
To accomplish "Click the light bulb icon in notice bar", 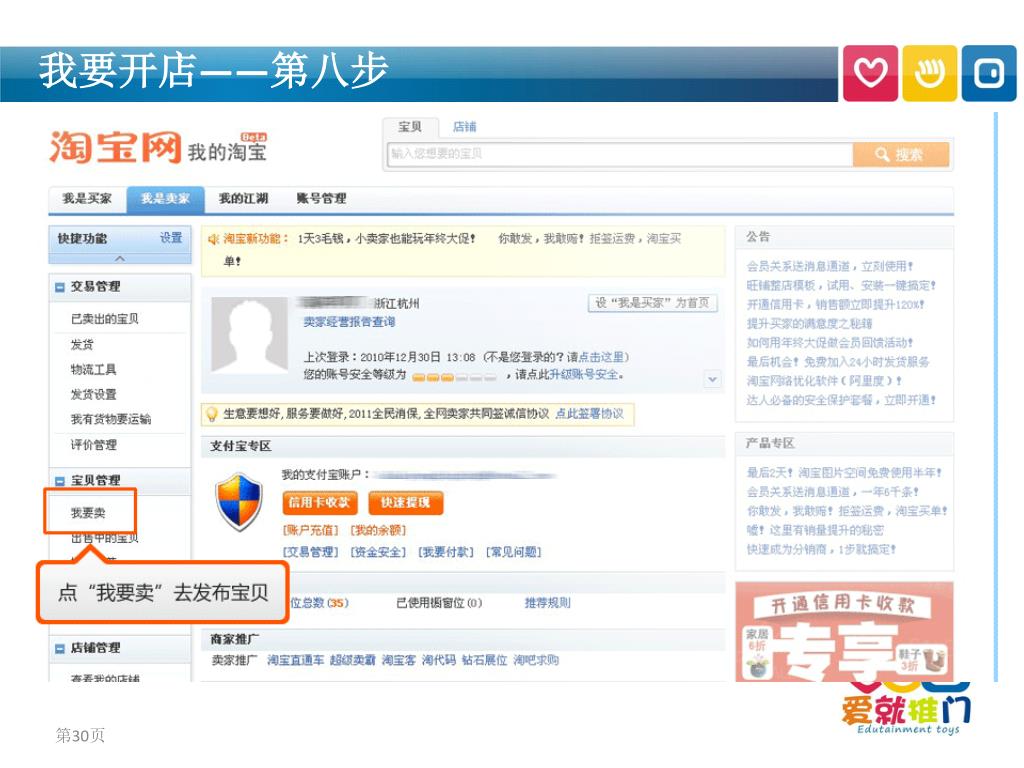I will [x=212, y=414].
